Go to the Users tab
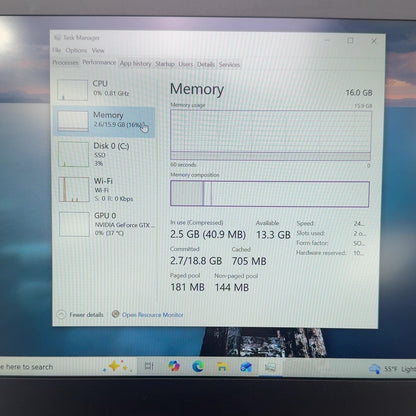The image size is (416, 416). coord(185,64)
